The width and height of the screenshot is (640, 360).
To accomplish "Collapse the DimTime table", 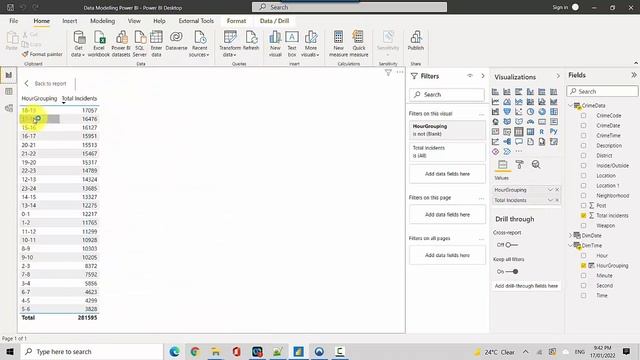I will pyautogui.click(x=570, y=245).
